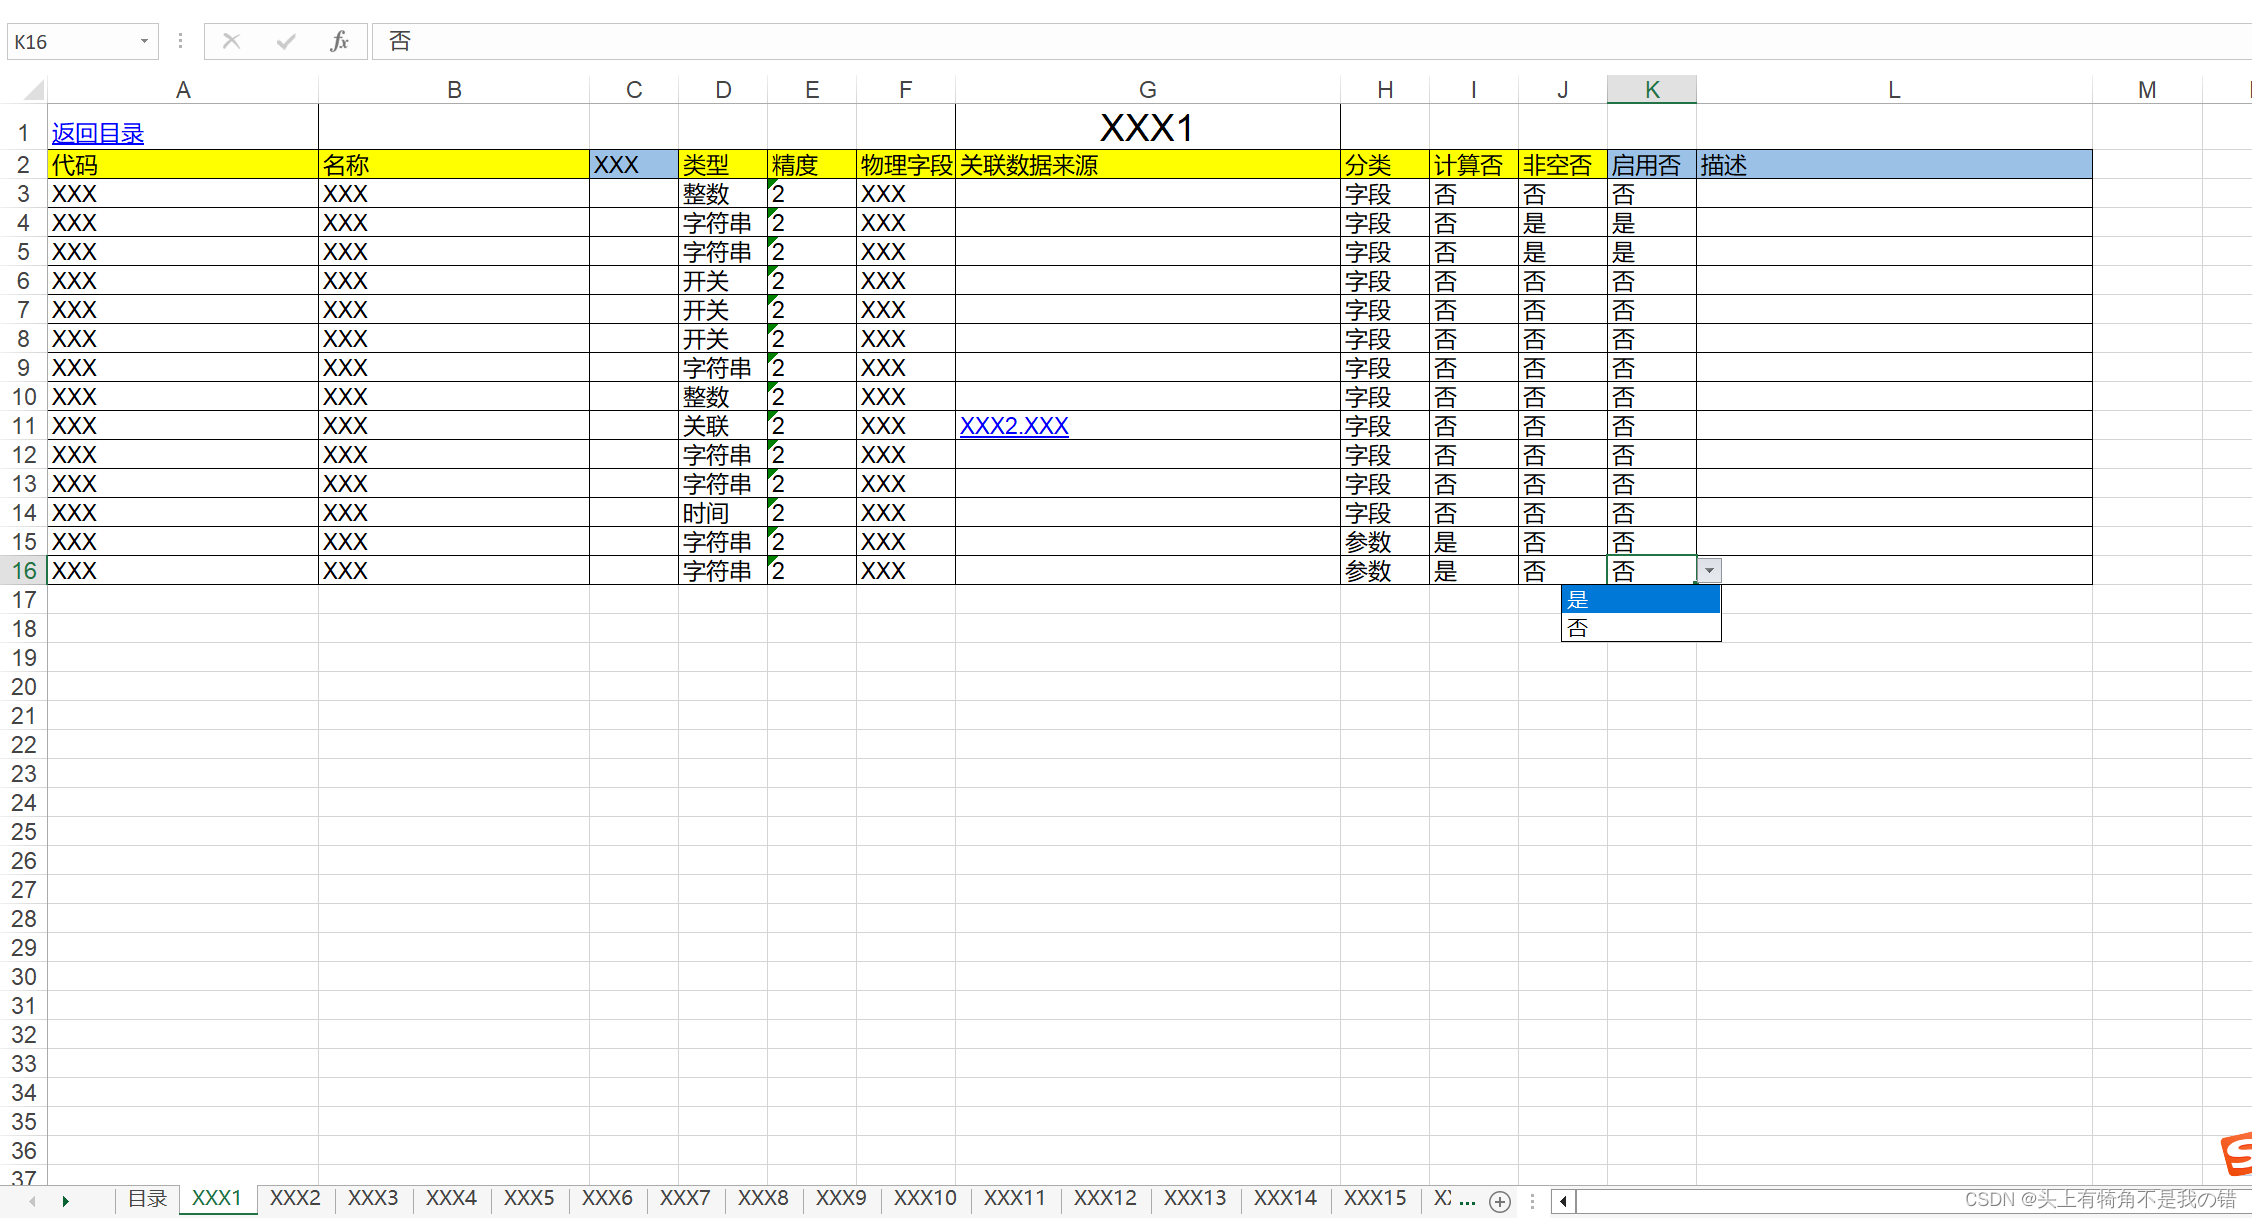This screenshot has width=2252, height=1219.
Task: Click the XXX1 title cell
Action: (1148, 127)
